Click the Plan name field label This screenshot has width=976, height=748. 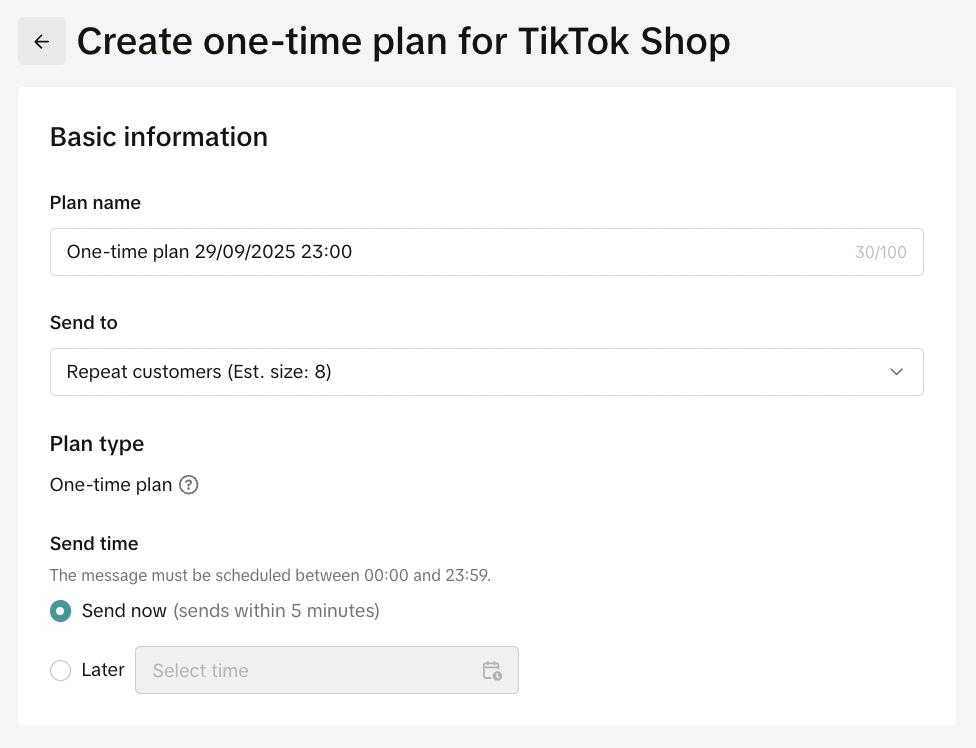pyautogui.click(x=95, y=202)
